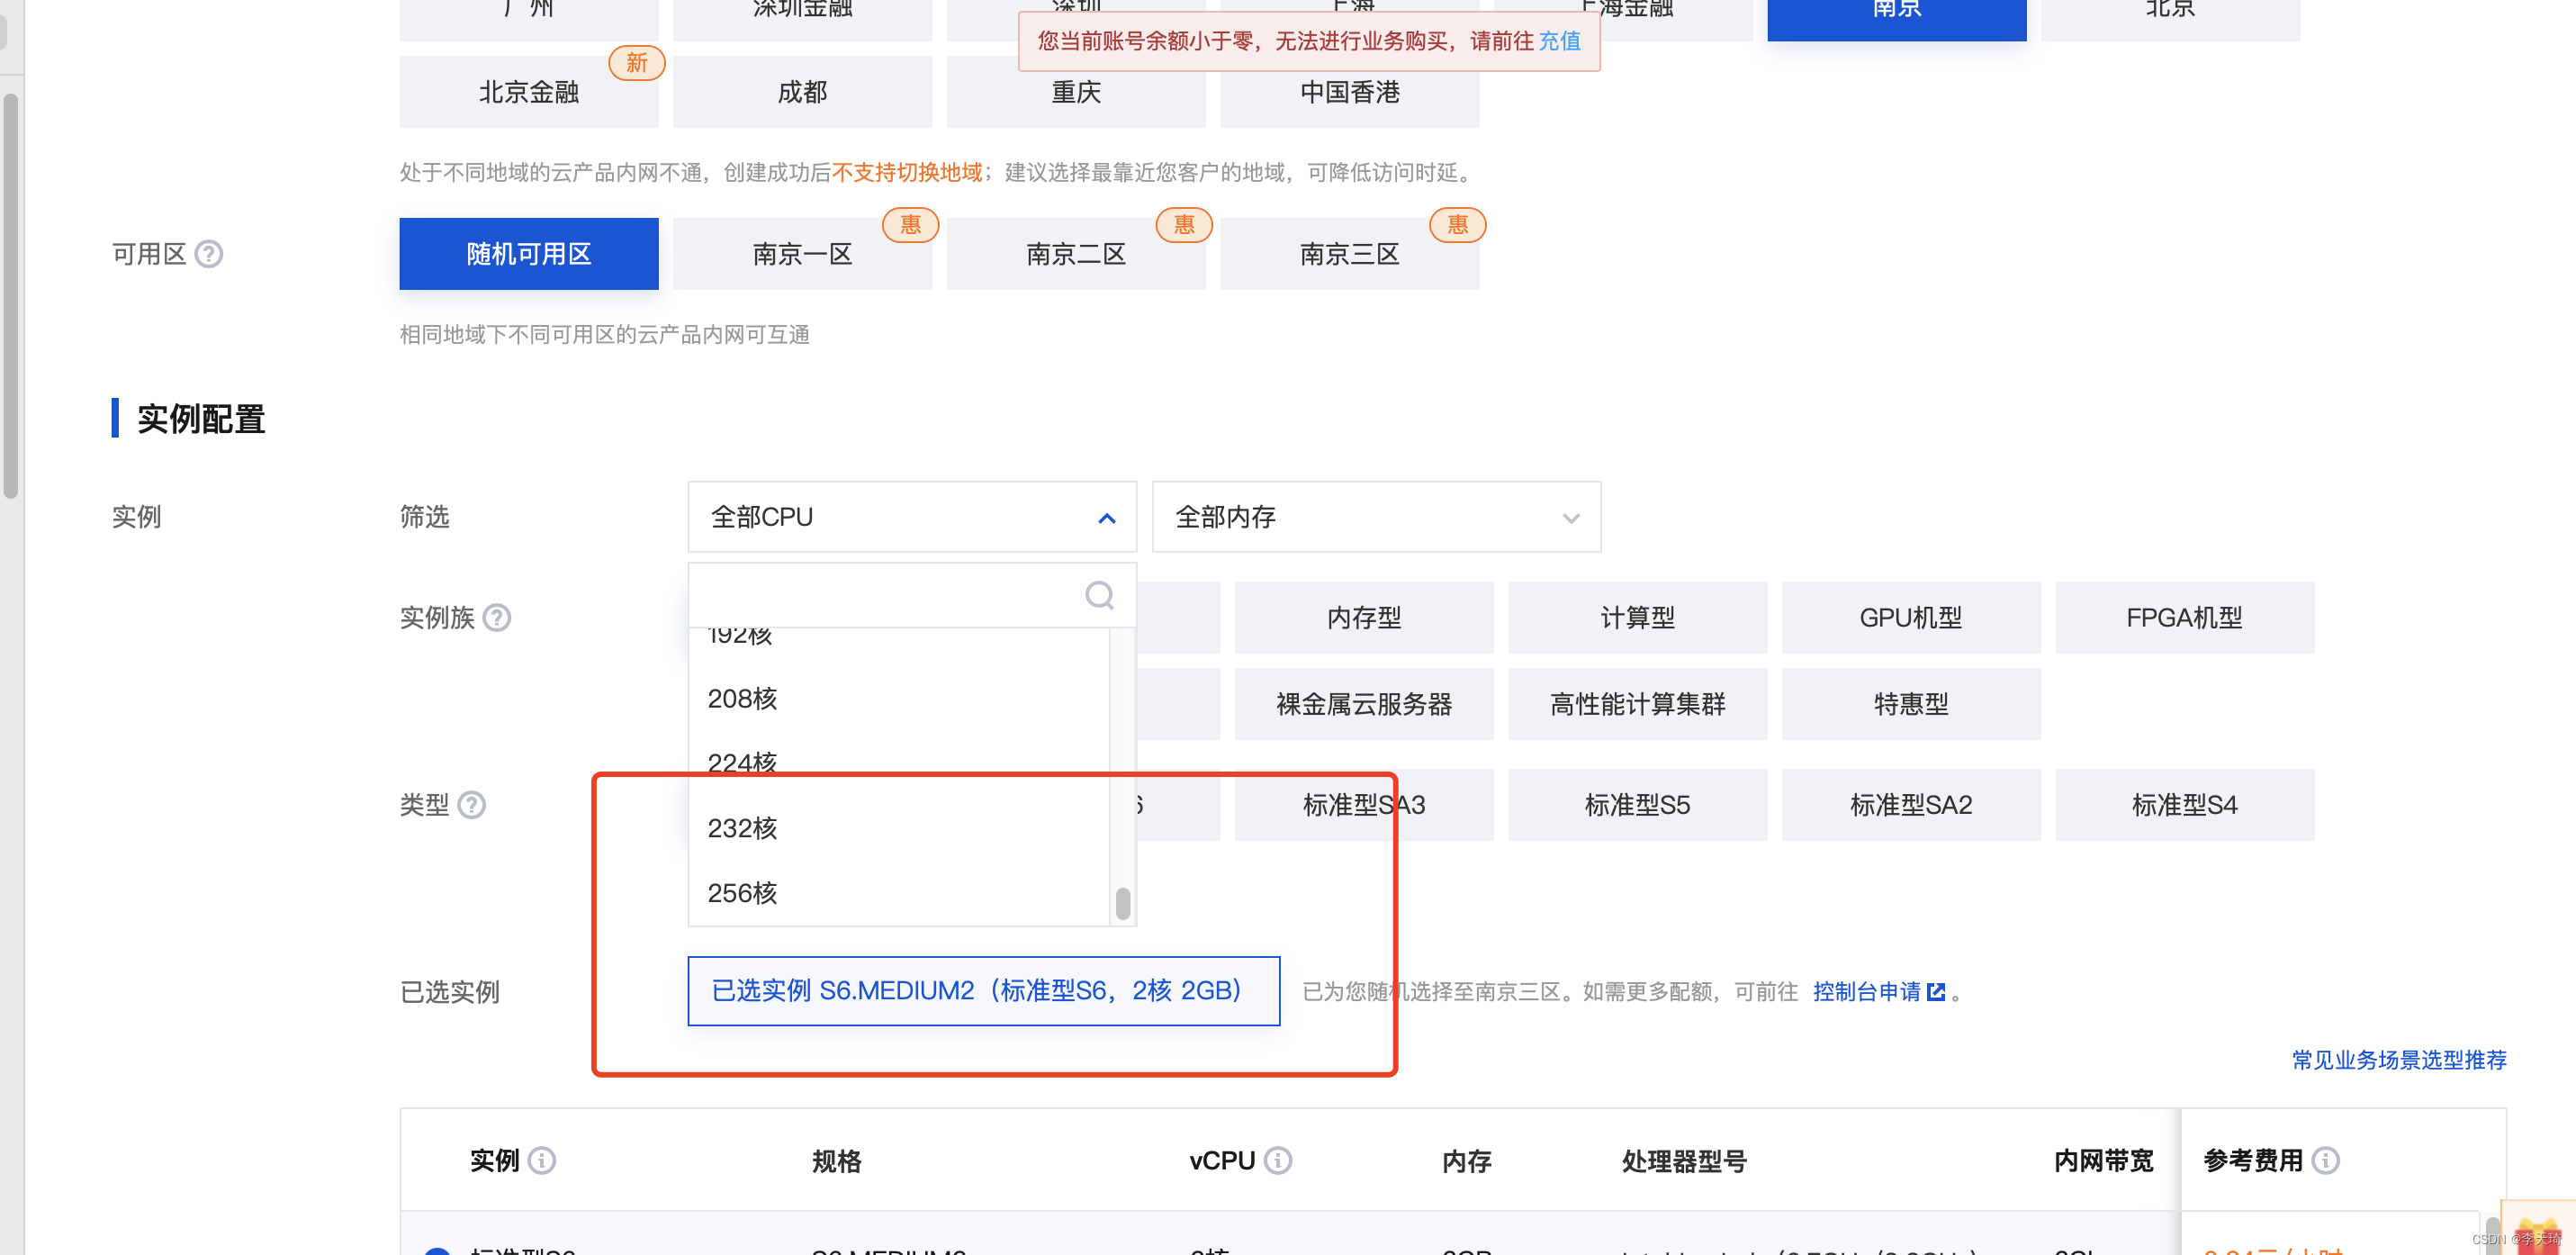Viewport: 2576px width, 1255px height.
Task: Click the type help question icon
Action: [x=472, y=805]
